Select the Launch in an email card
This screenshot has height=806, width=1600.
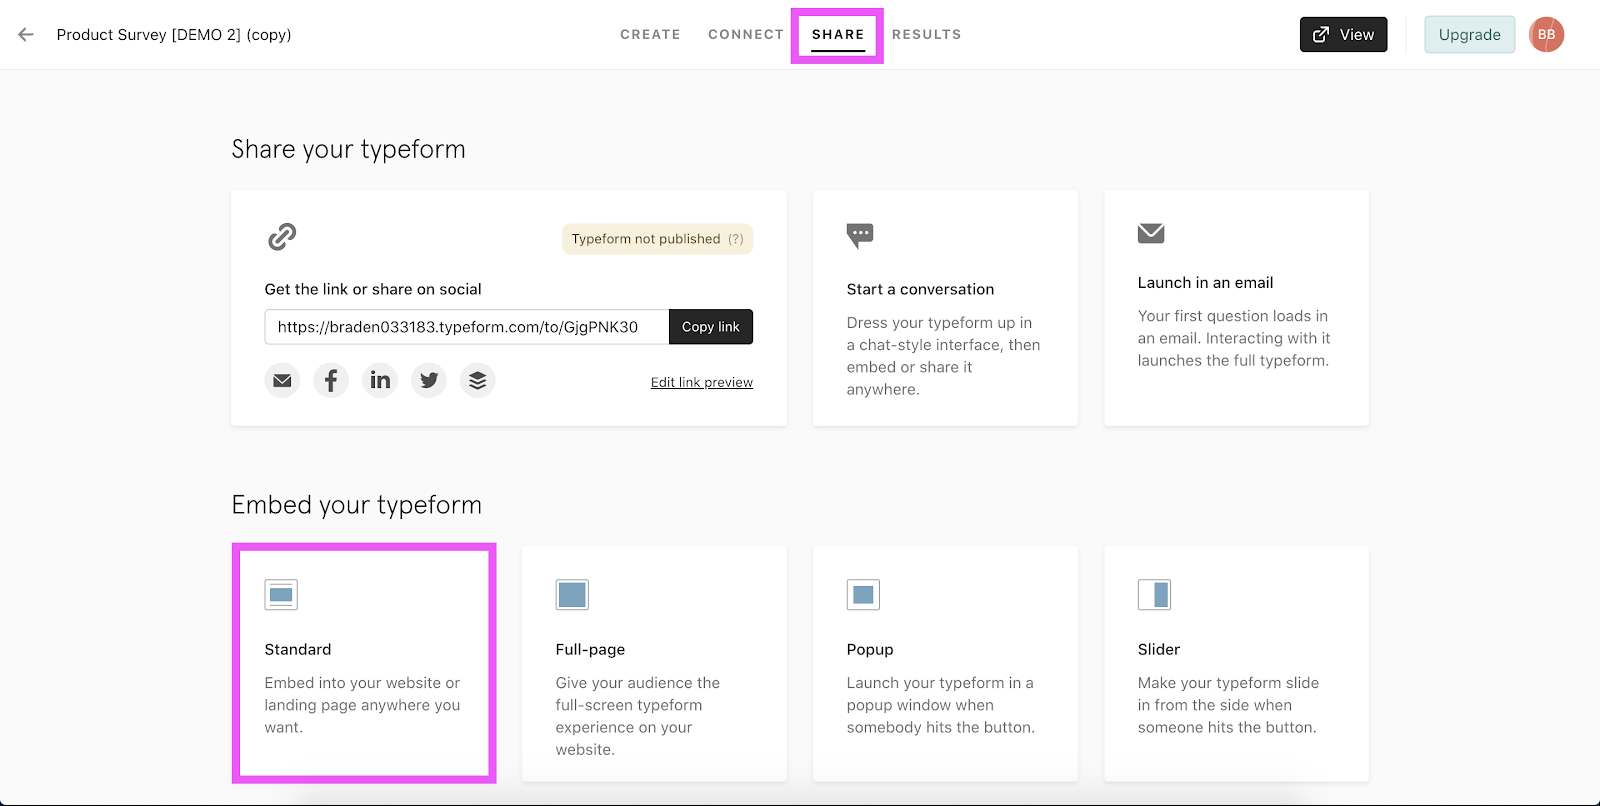click(1236, 308)
